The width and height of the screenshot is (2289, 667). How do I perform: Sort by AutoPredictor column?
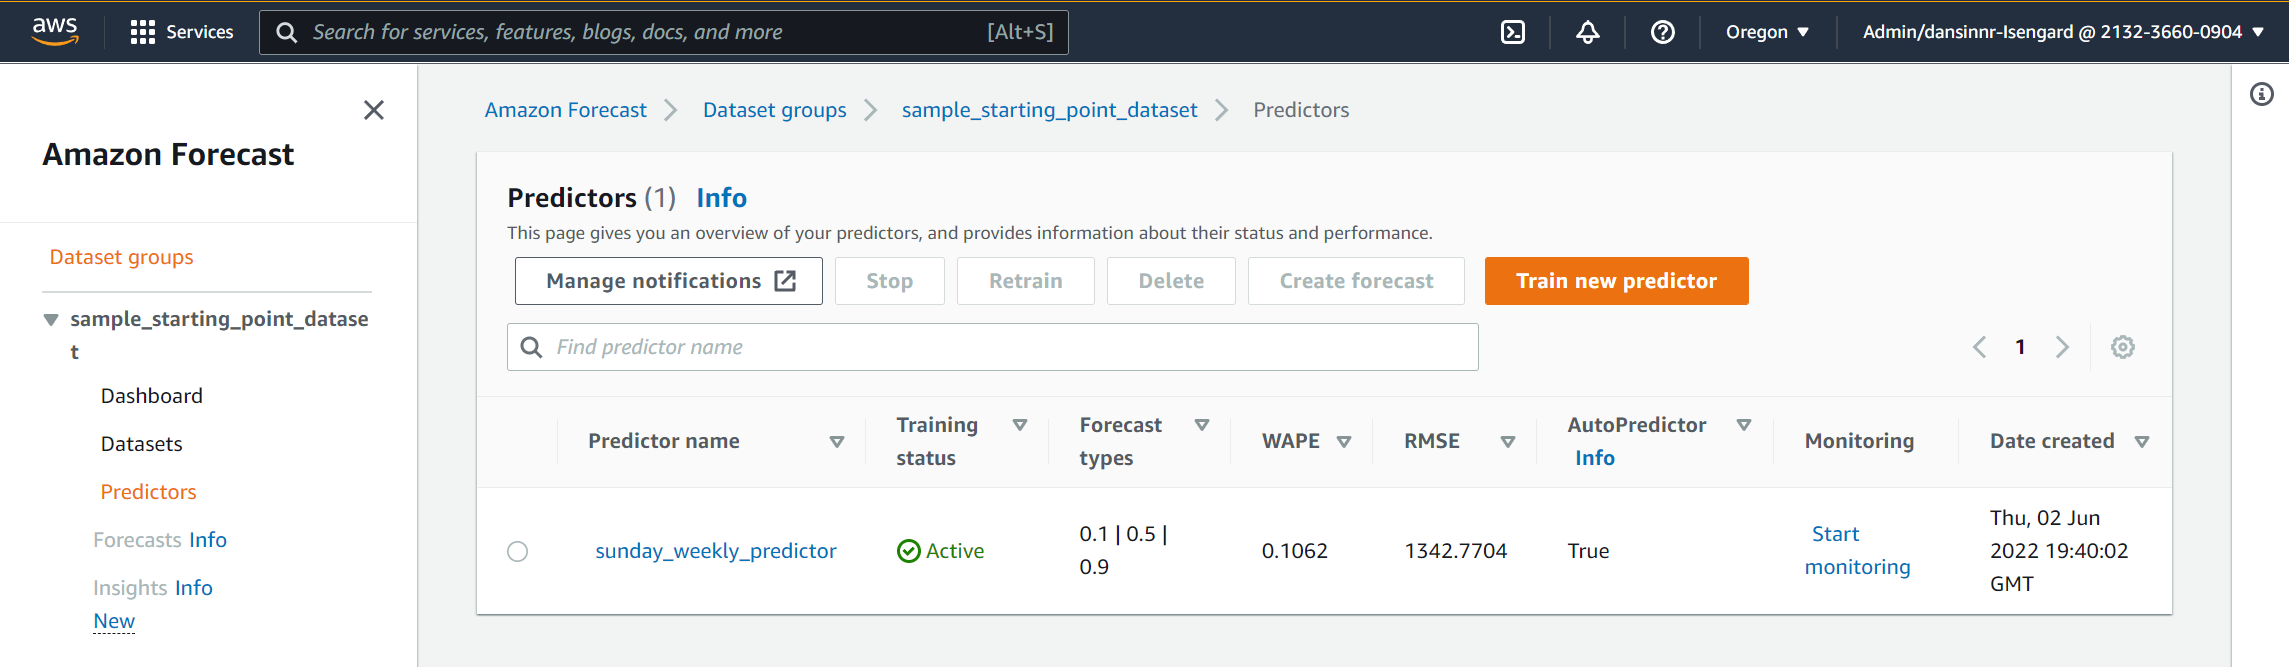[1744, 425]
